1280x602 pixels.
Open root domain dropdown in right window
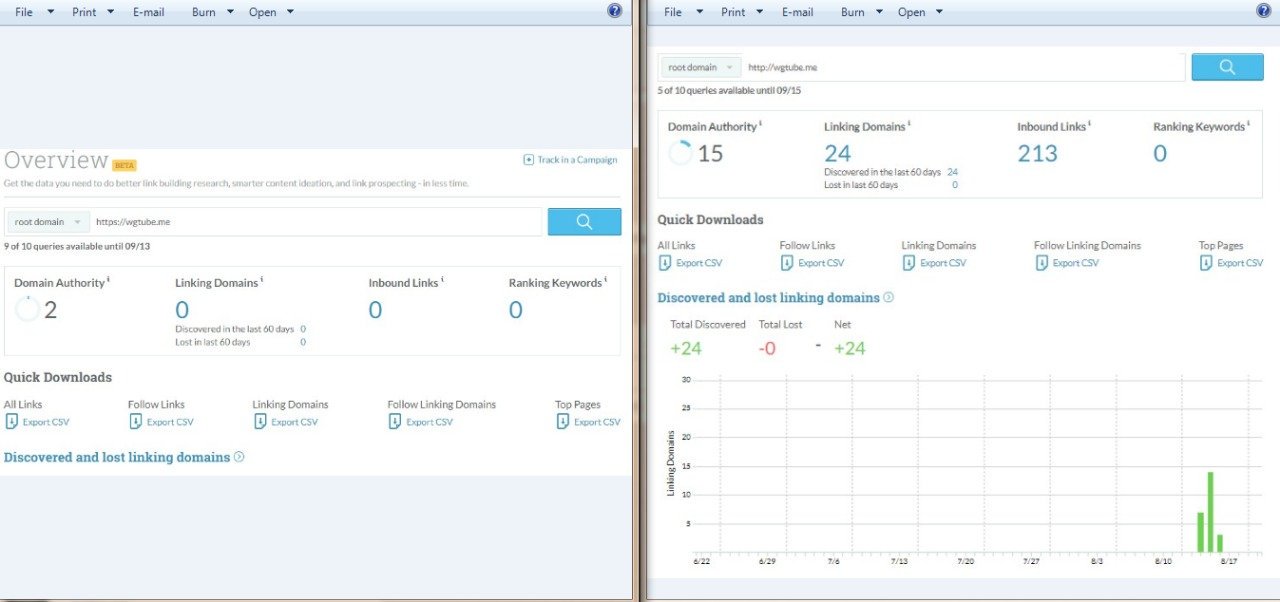point(701,67)
